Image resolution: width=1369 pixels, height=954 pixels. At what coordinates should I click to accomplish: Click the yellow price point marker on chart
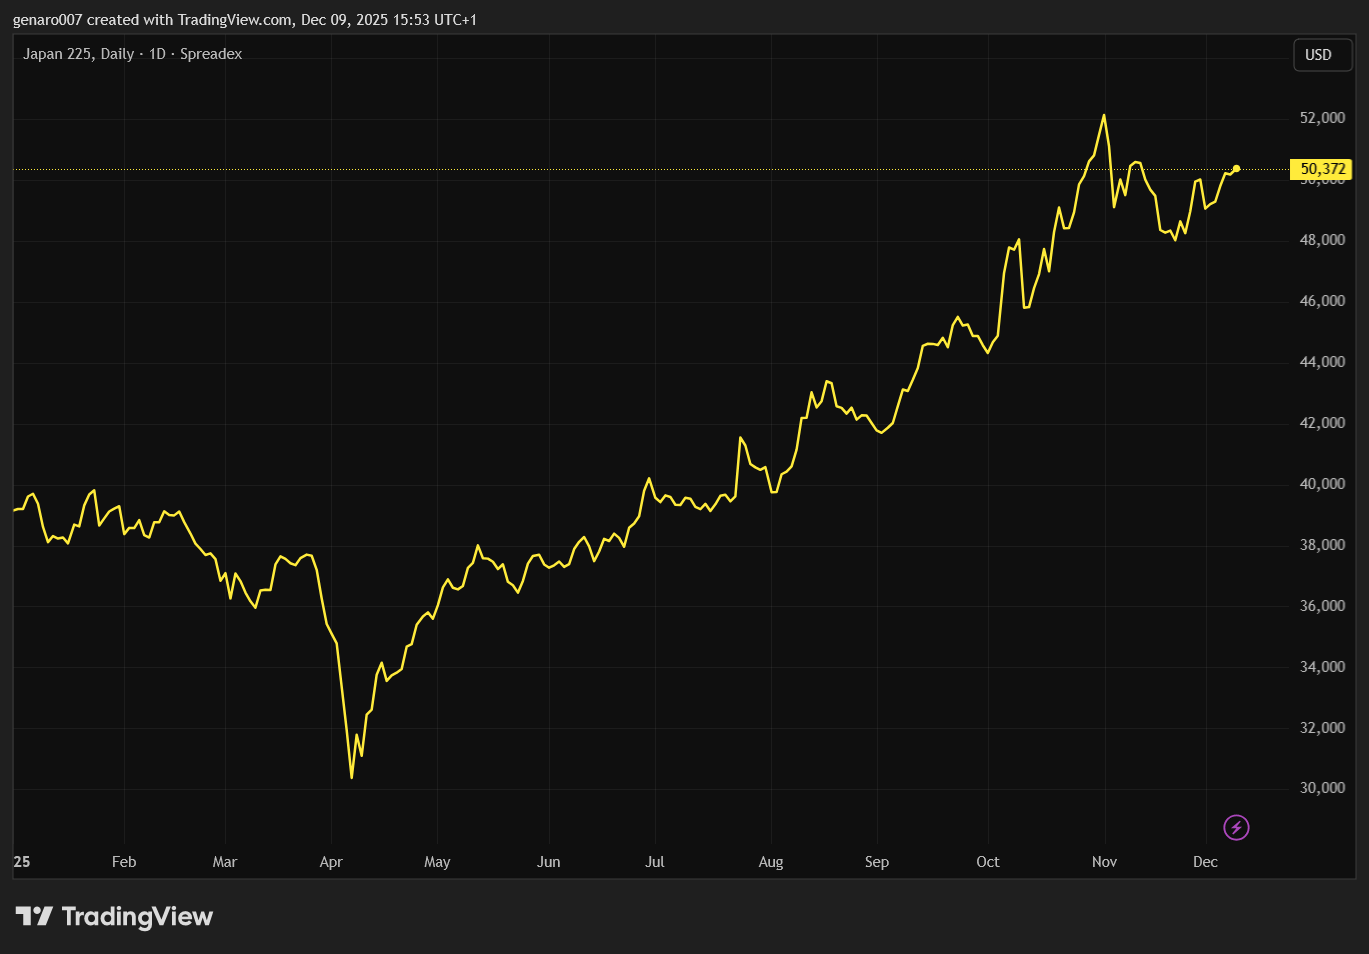pos(1236,168)
